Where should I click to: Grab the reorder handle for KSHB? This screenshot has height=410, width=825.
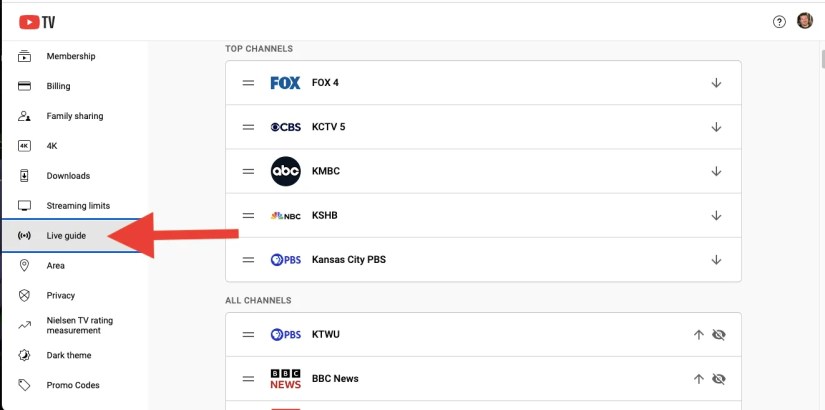pos(248,215)
